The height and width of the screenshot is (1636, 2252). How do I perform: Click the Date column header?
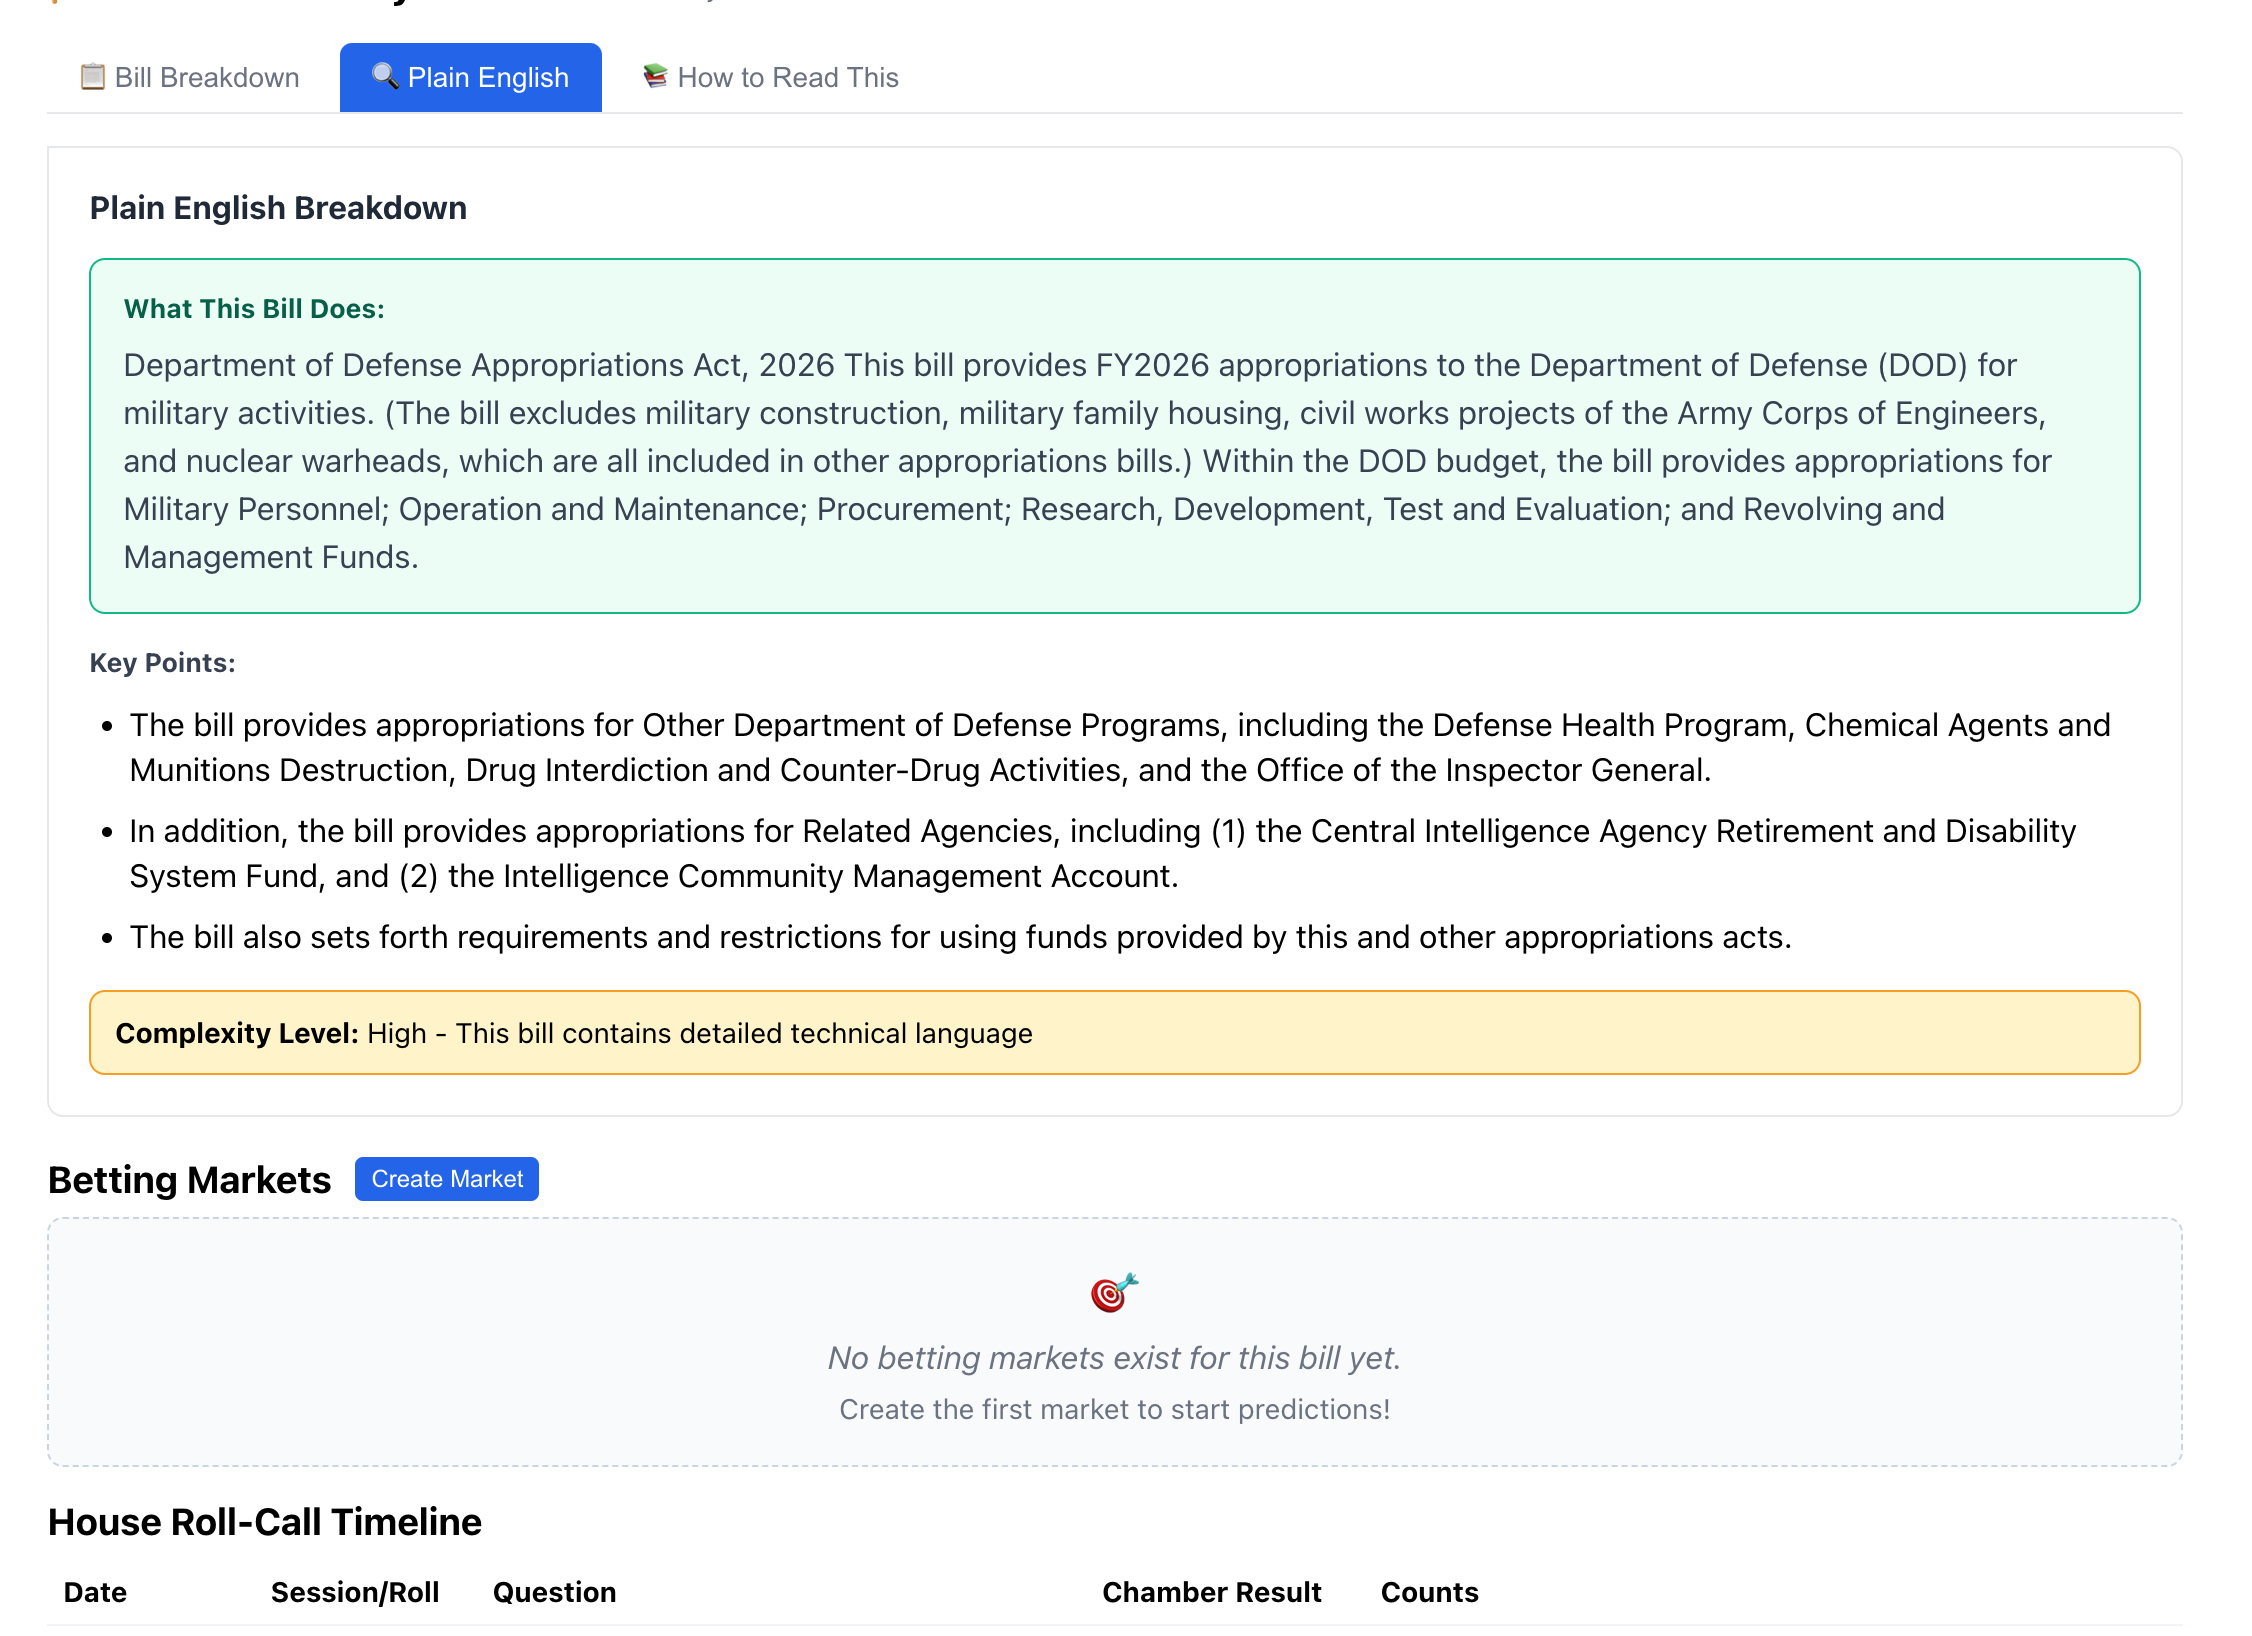pyautogui.click(x=95, y=1592)
